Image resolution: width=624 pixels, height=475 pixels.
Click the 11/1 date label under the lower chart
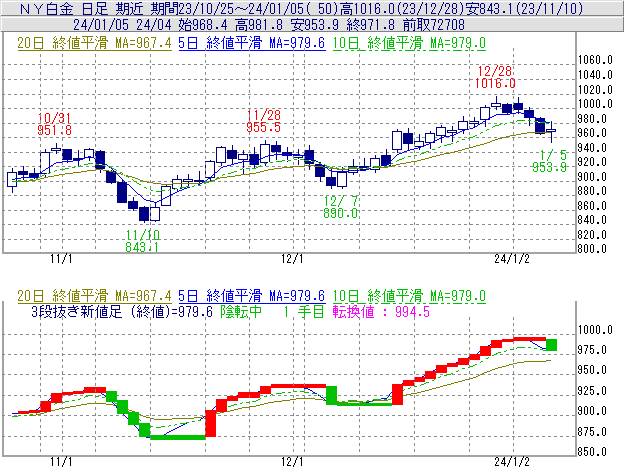[x=61, y=462]
